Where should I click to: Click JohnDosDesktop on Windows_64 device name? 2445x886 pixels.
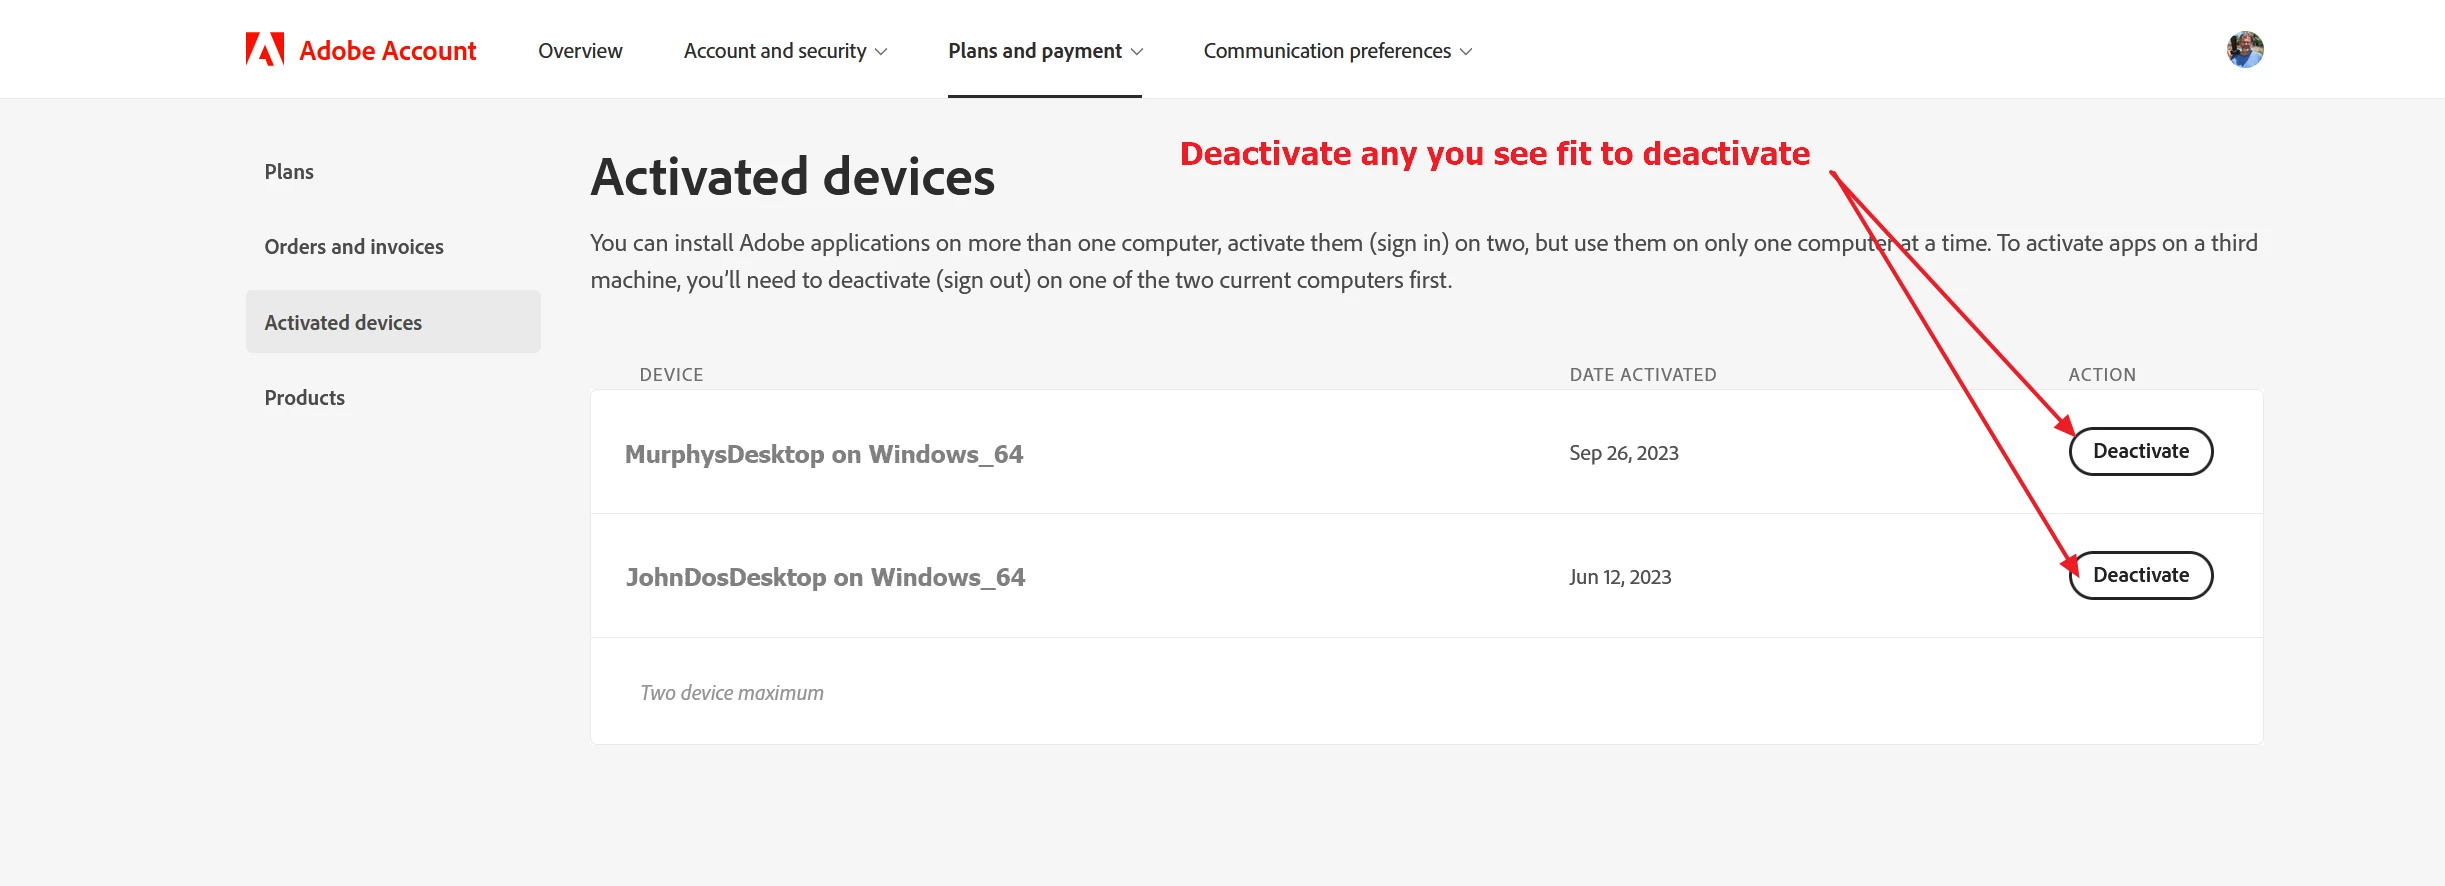pyautogui.click(x=825, y=577)
